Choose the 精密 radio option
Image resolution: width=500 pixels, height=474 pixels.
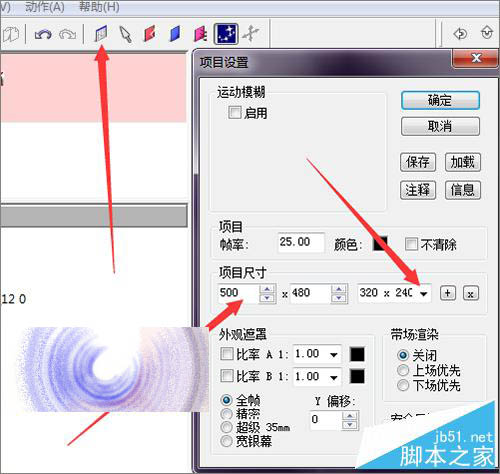(226, 414)
